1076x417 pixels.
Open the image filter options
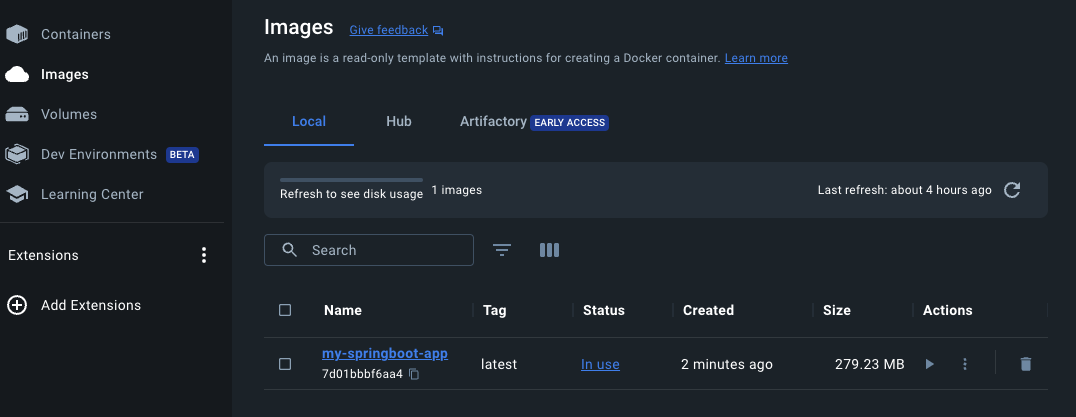502,250
